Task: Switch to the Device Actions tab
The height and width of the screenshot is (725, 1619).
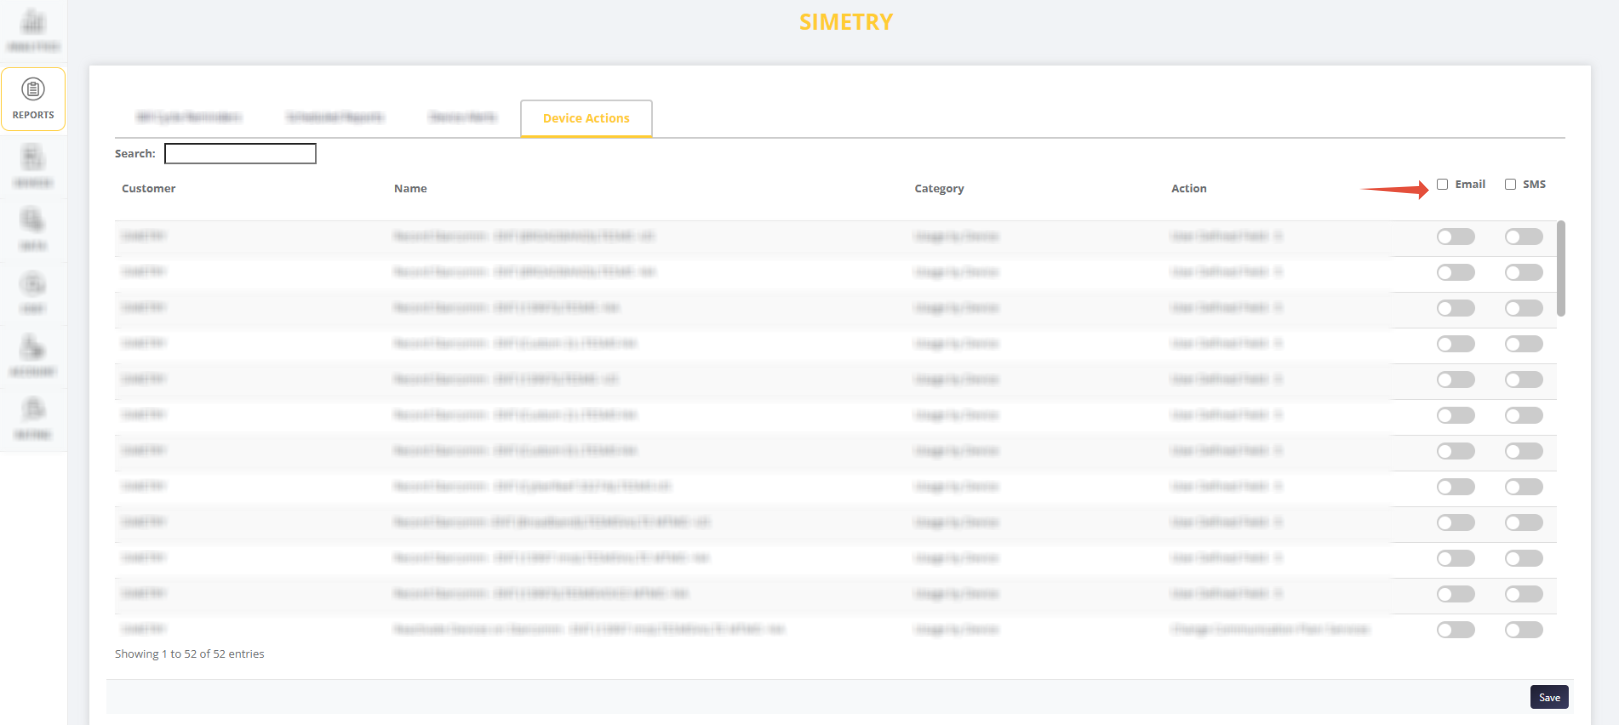Action: [x=586, y=118]
